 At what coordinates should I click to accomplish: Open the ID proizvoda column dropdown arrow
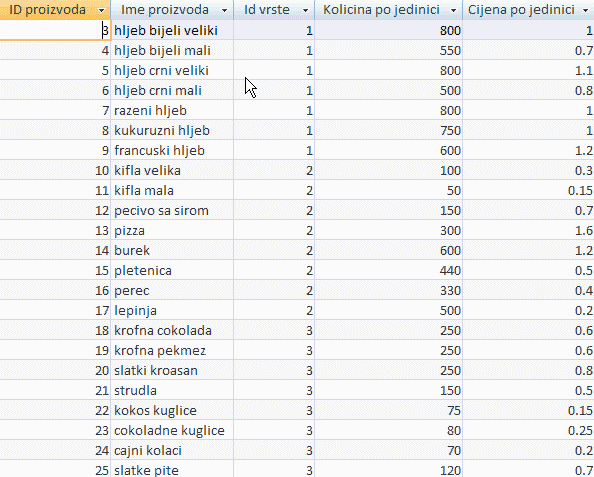101,10
